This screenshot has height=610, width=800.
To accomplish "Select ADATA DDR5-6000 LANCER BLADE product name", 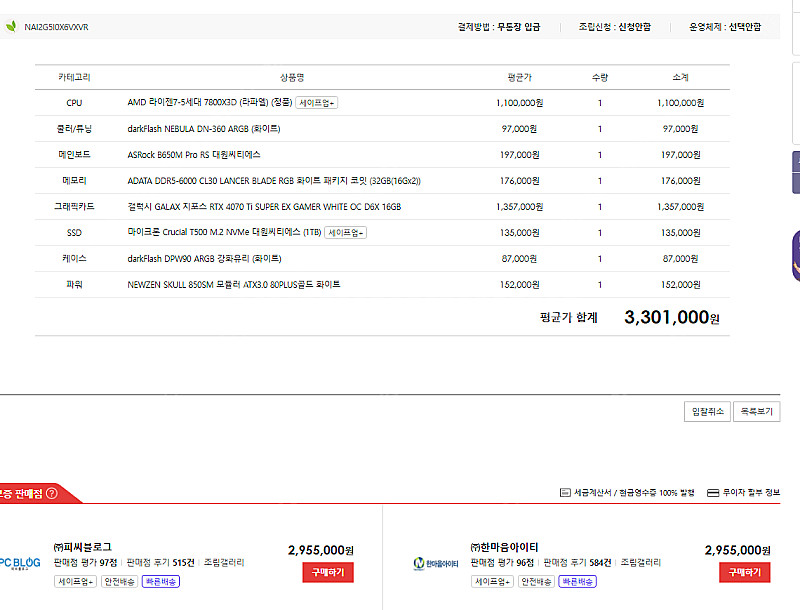I will pos(274,181).
